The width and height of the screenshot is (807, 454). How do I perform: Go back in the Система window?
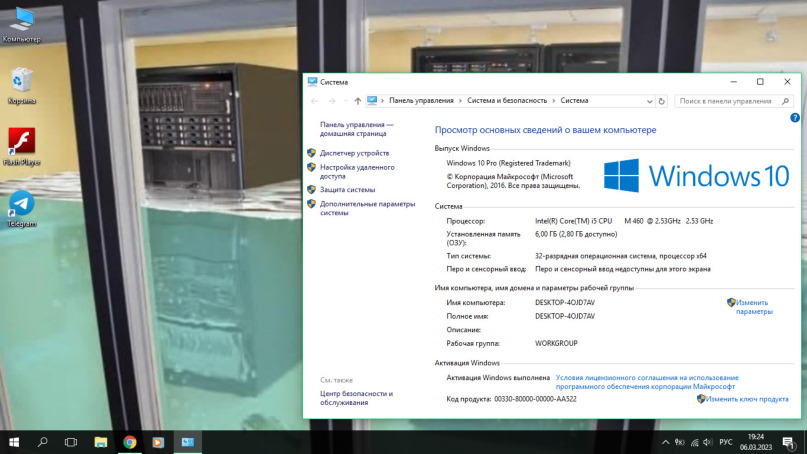pyautogui.click(x=314, y=101)
